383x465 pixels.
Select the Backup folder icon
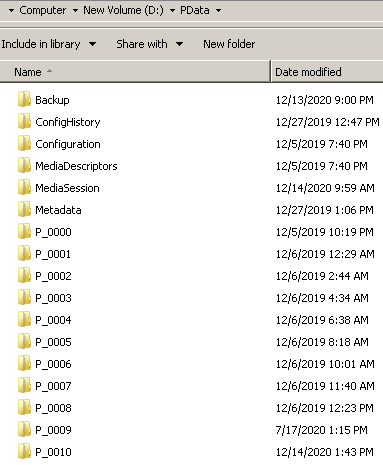pos(24,99)
